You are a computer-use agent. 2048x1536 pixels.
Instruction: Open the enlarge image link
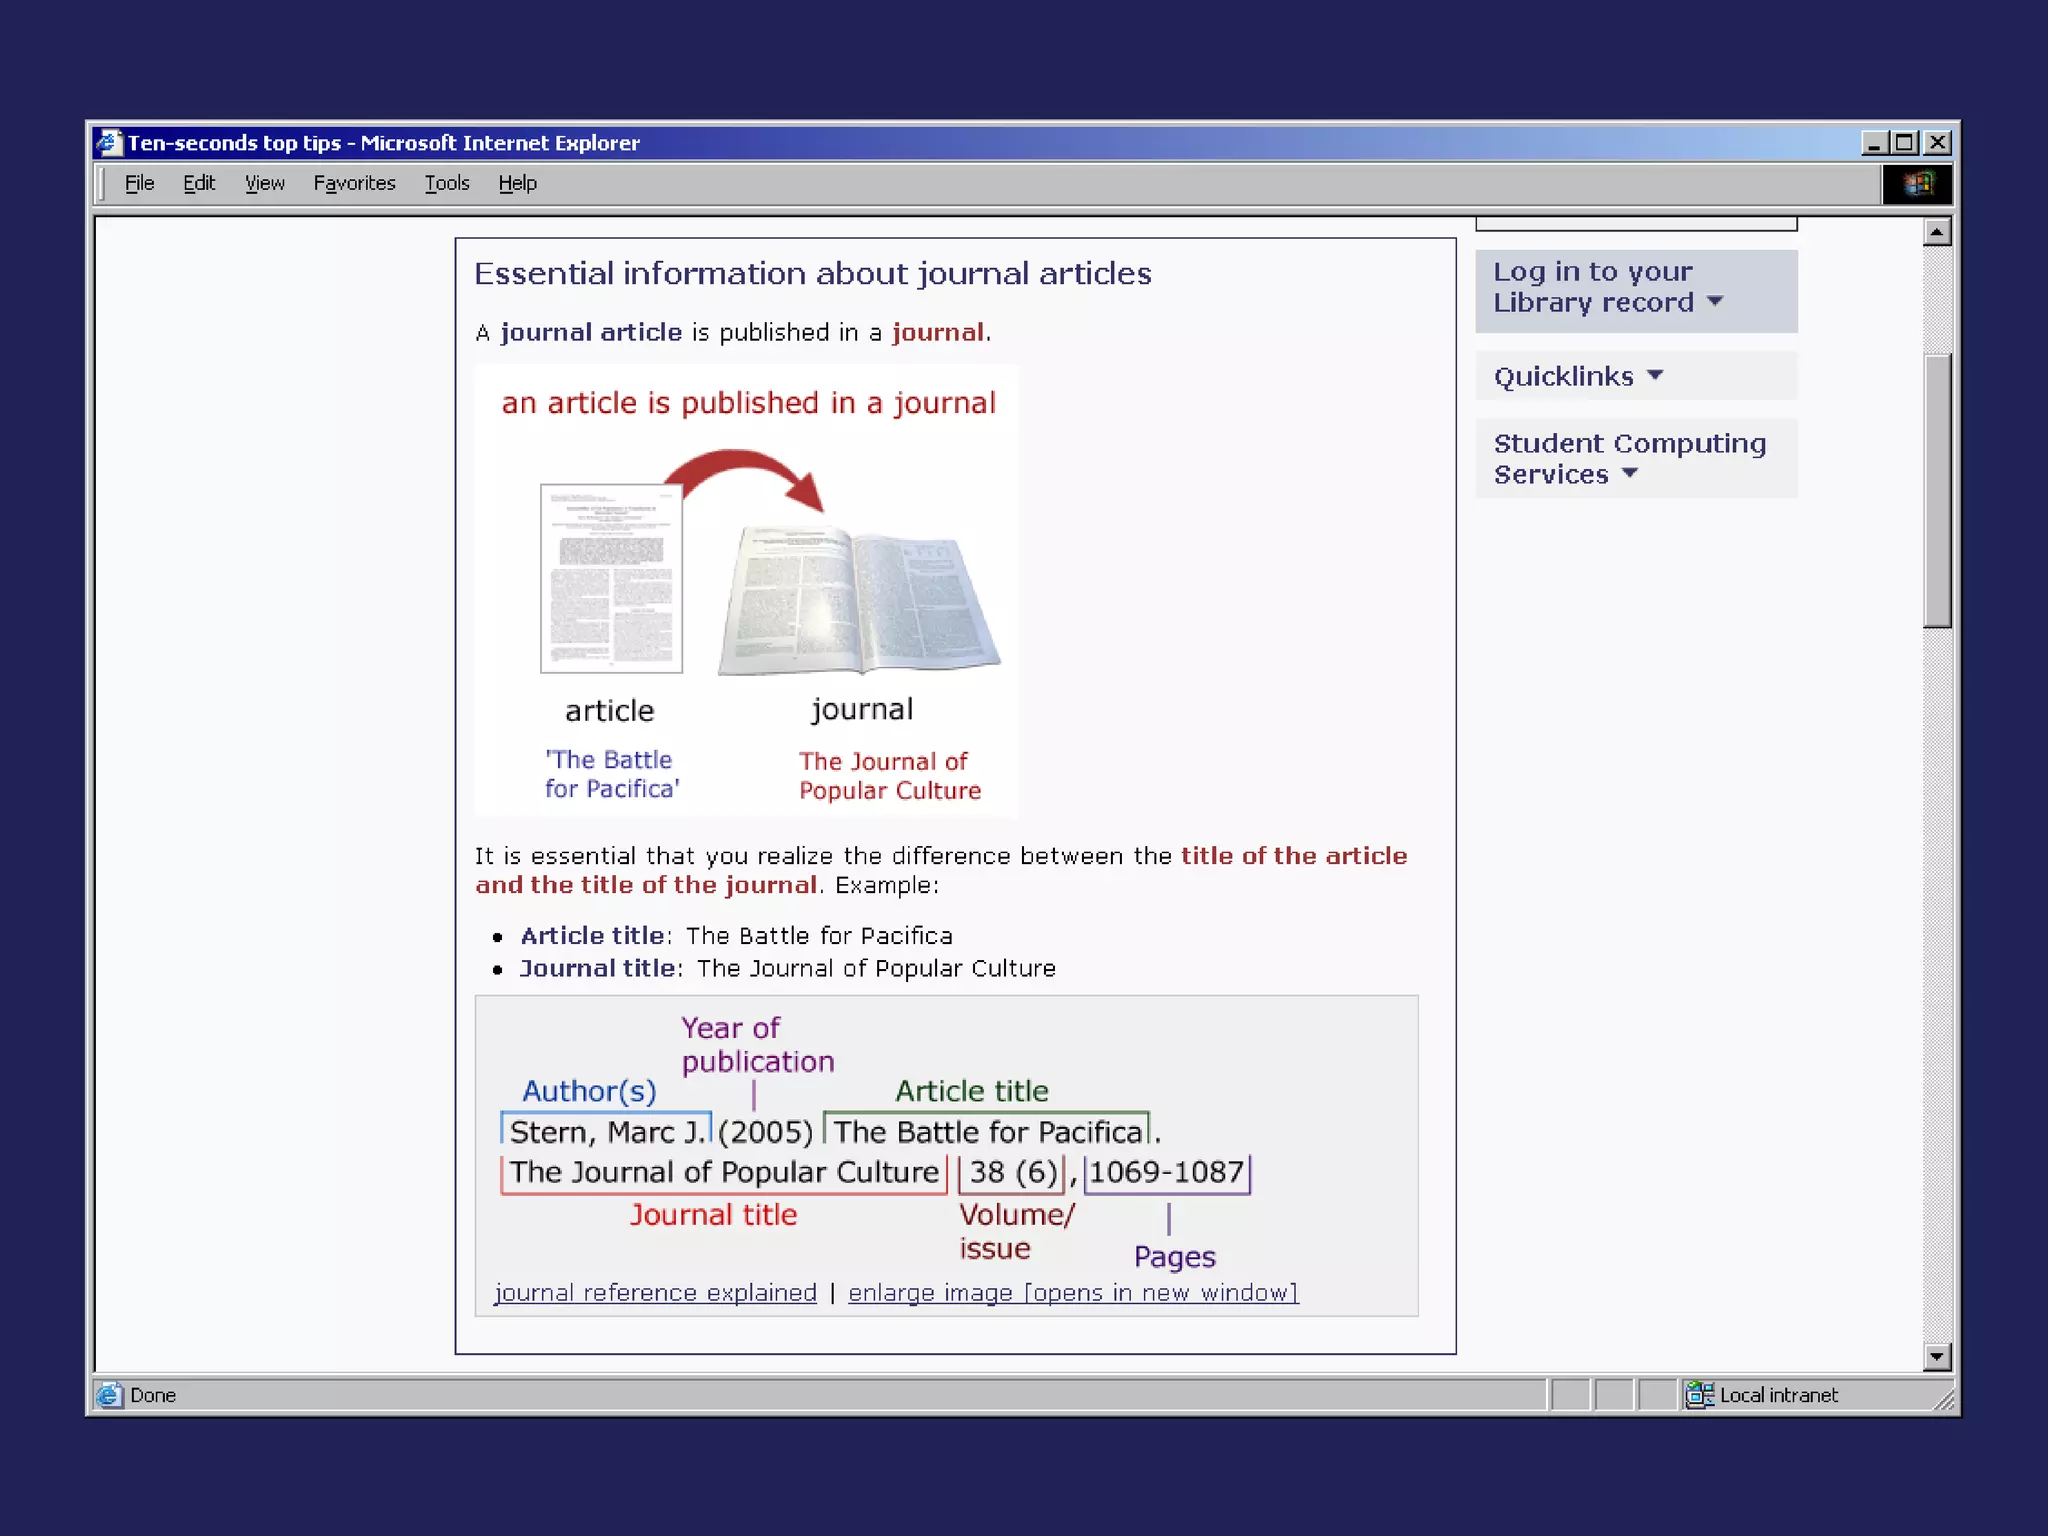(1072, 1292)
